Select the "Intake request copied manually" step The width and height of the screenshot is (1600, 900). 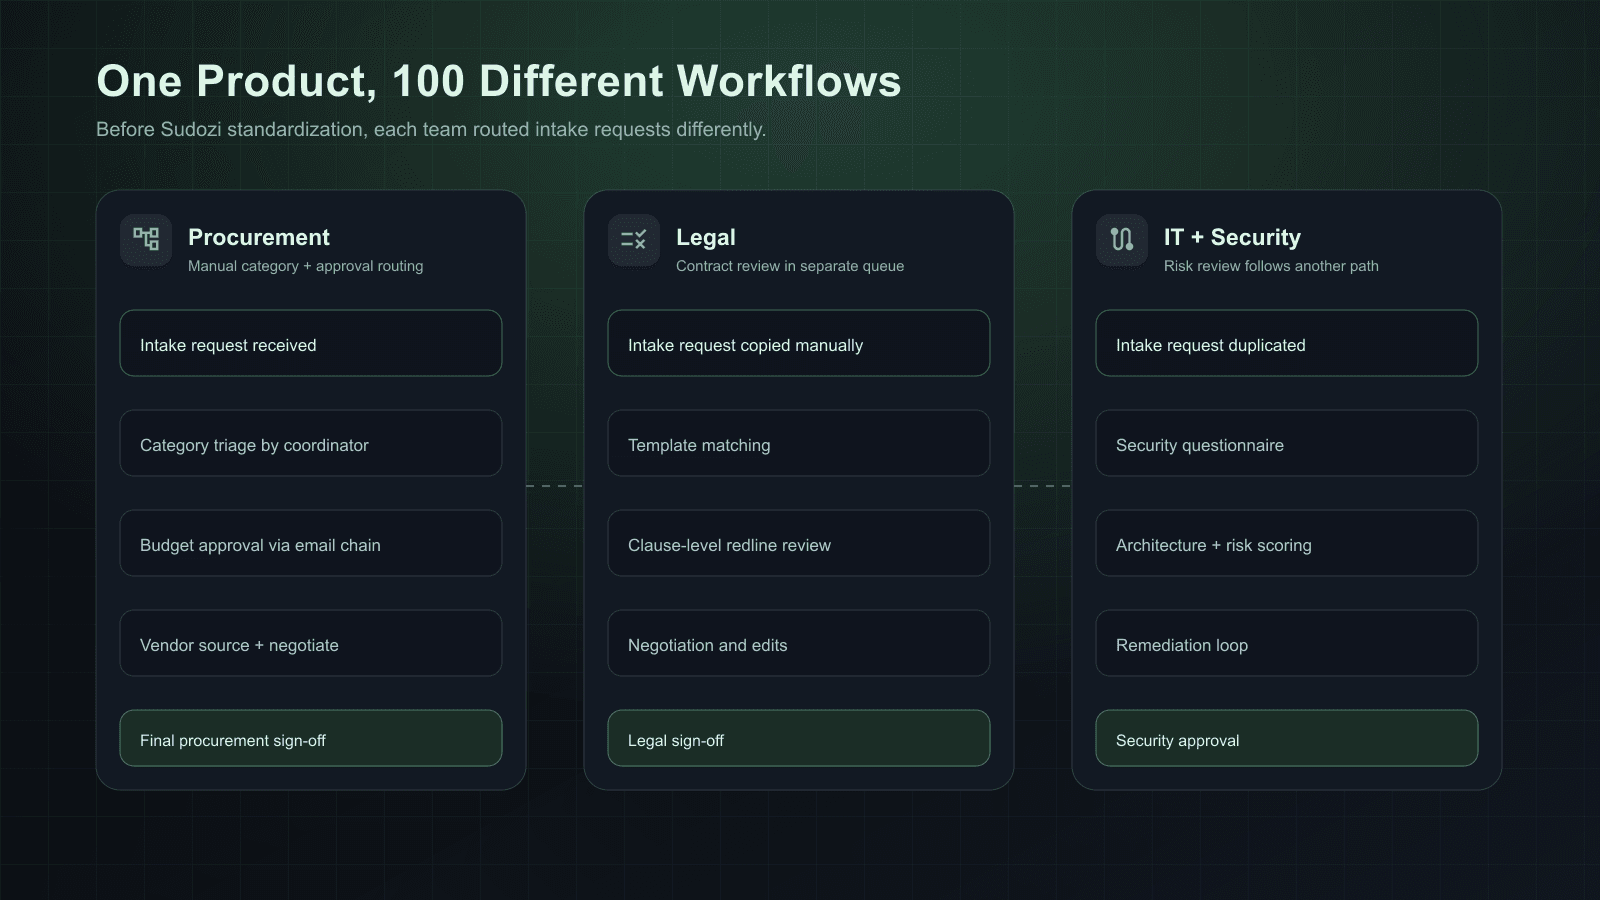click(x=799, y=343)
